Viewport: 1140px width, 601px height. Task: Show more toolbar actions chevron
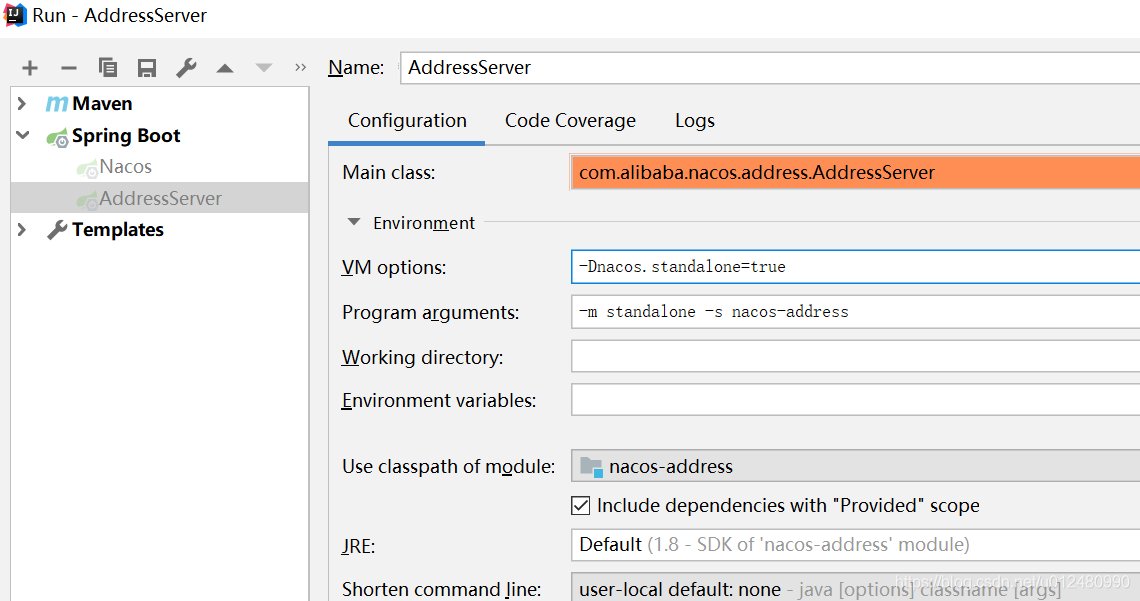(300, 68)
